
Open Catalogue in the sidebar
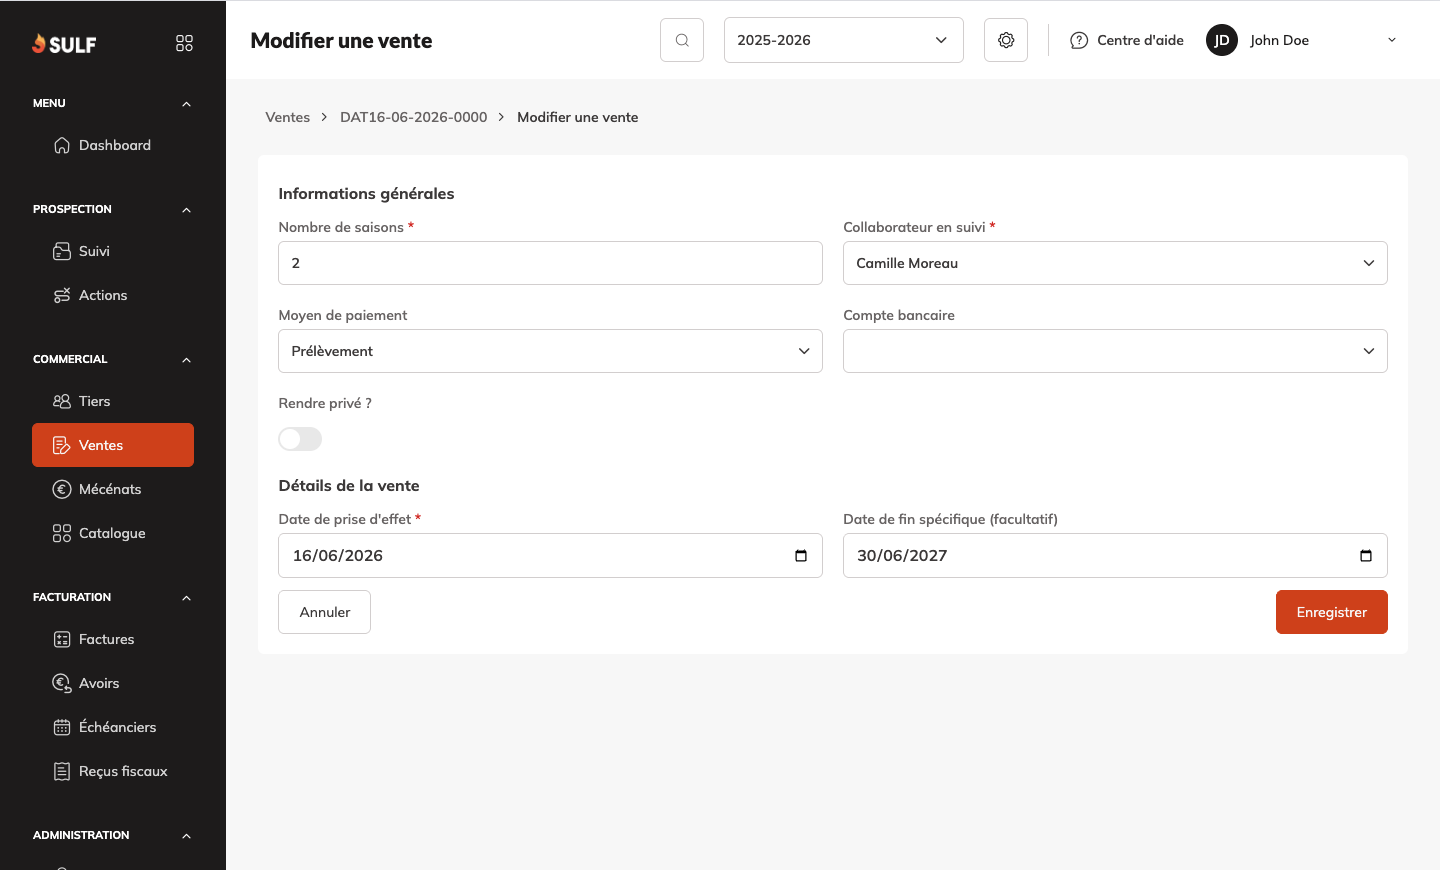coord(113,533)
